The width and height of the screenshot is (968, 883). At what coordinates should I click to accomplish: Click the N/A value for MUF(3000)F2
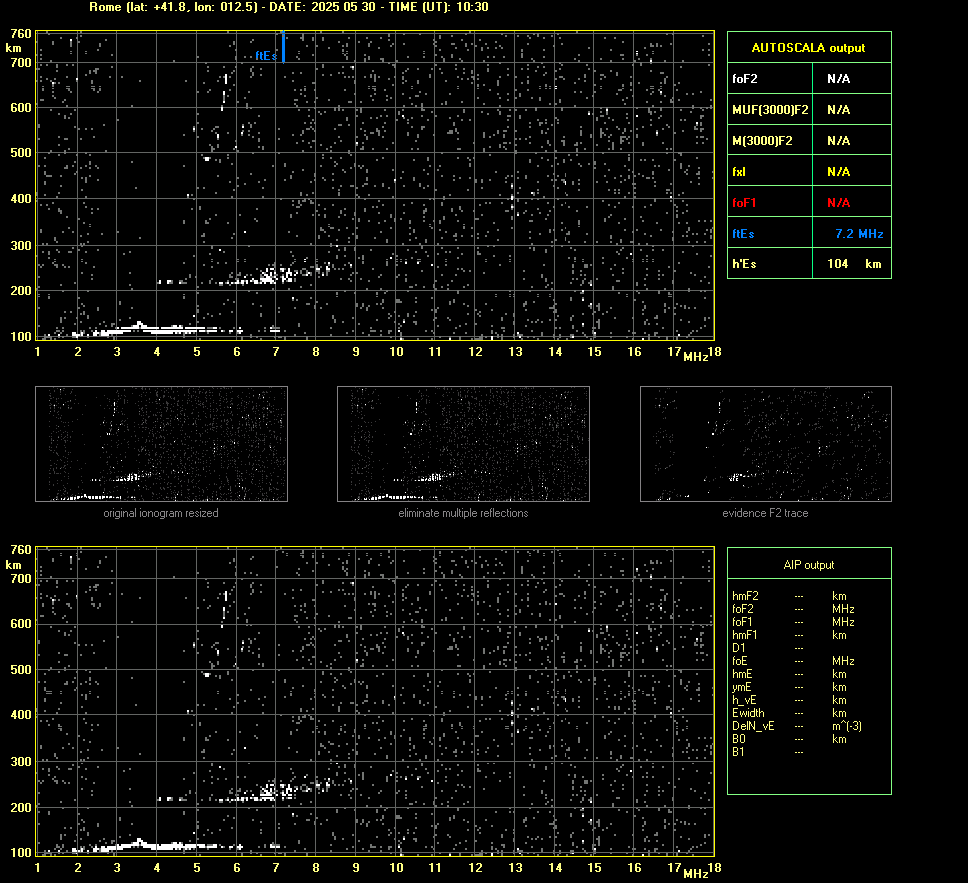click(x=838, y=110)
